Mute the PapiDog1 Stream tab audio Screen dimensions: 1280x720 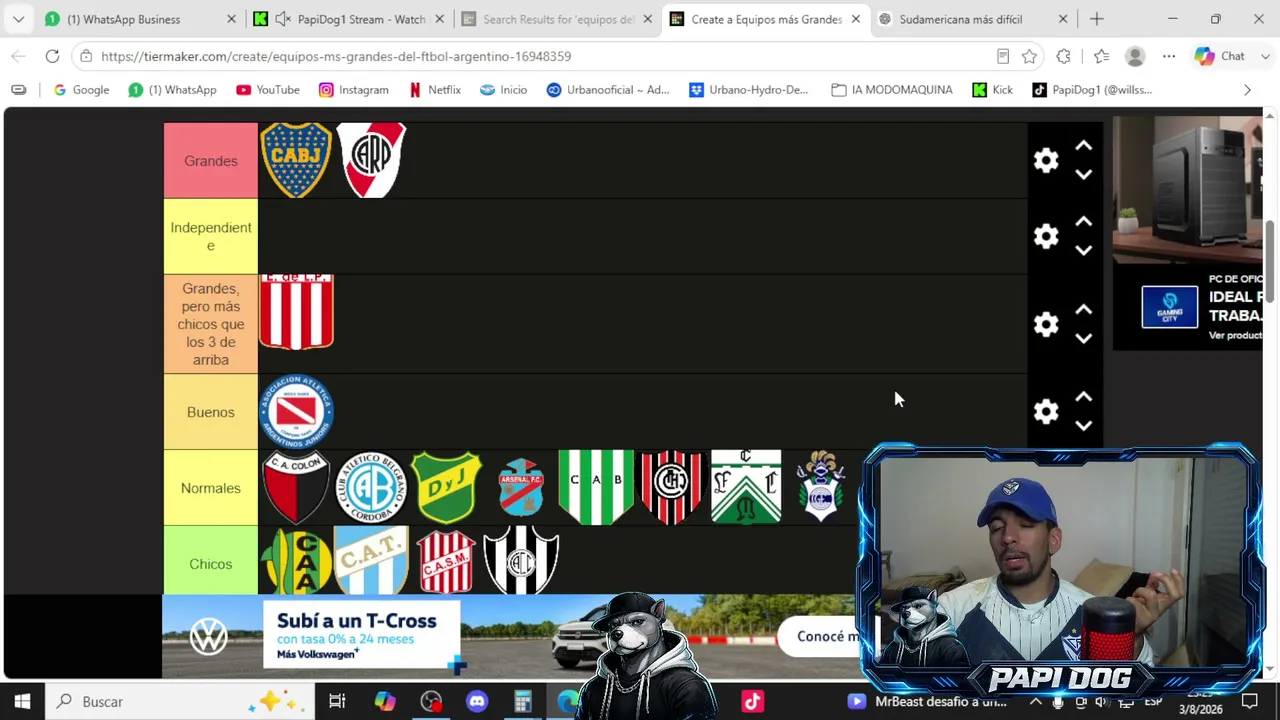point(283,19)
